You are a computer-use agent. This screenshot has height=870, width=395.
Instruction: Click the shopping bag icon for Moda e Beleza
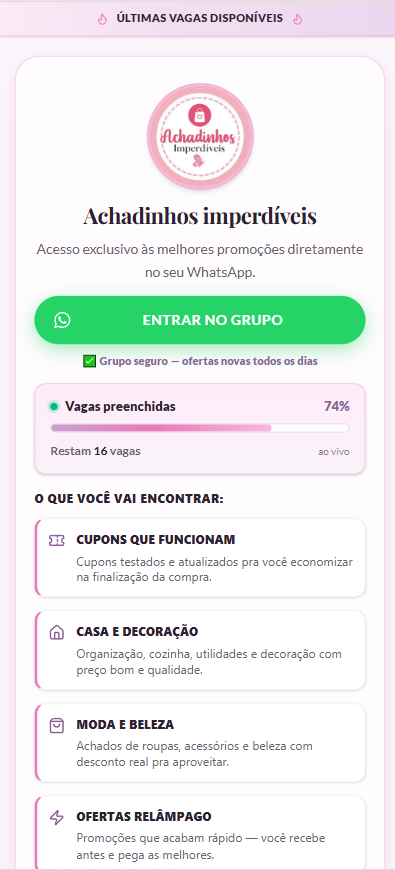click(57, 725)
